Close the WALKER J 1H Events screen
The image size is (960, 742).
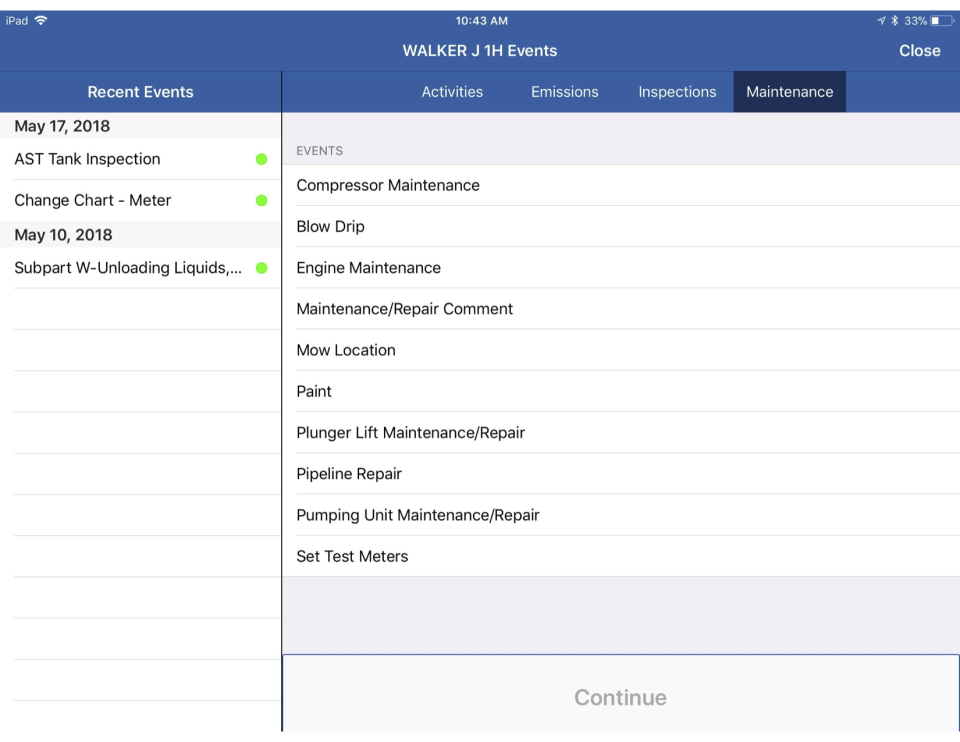(919, 51)
